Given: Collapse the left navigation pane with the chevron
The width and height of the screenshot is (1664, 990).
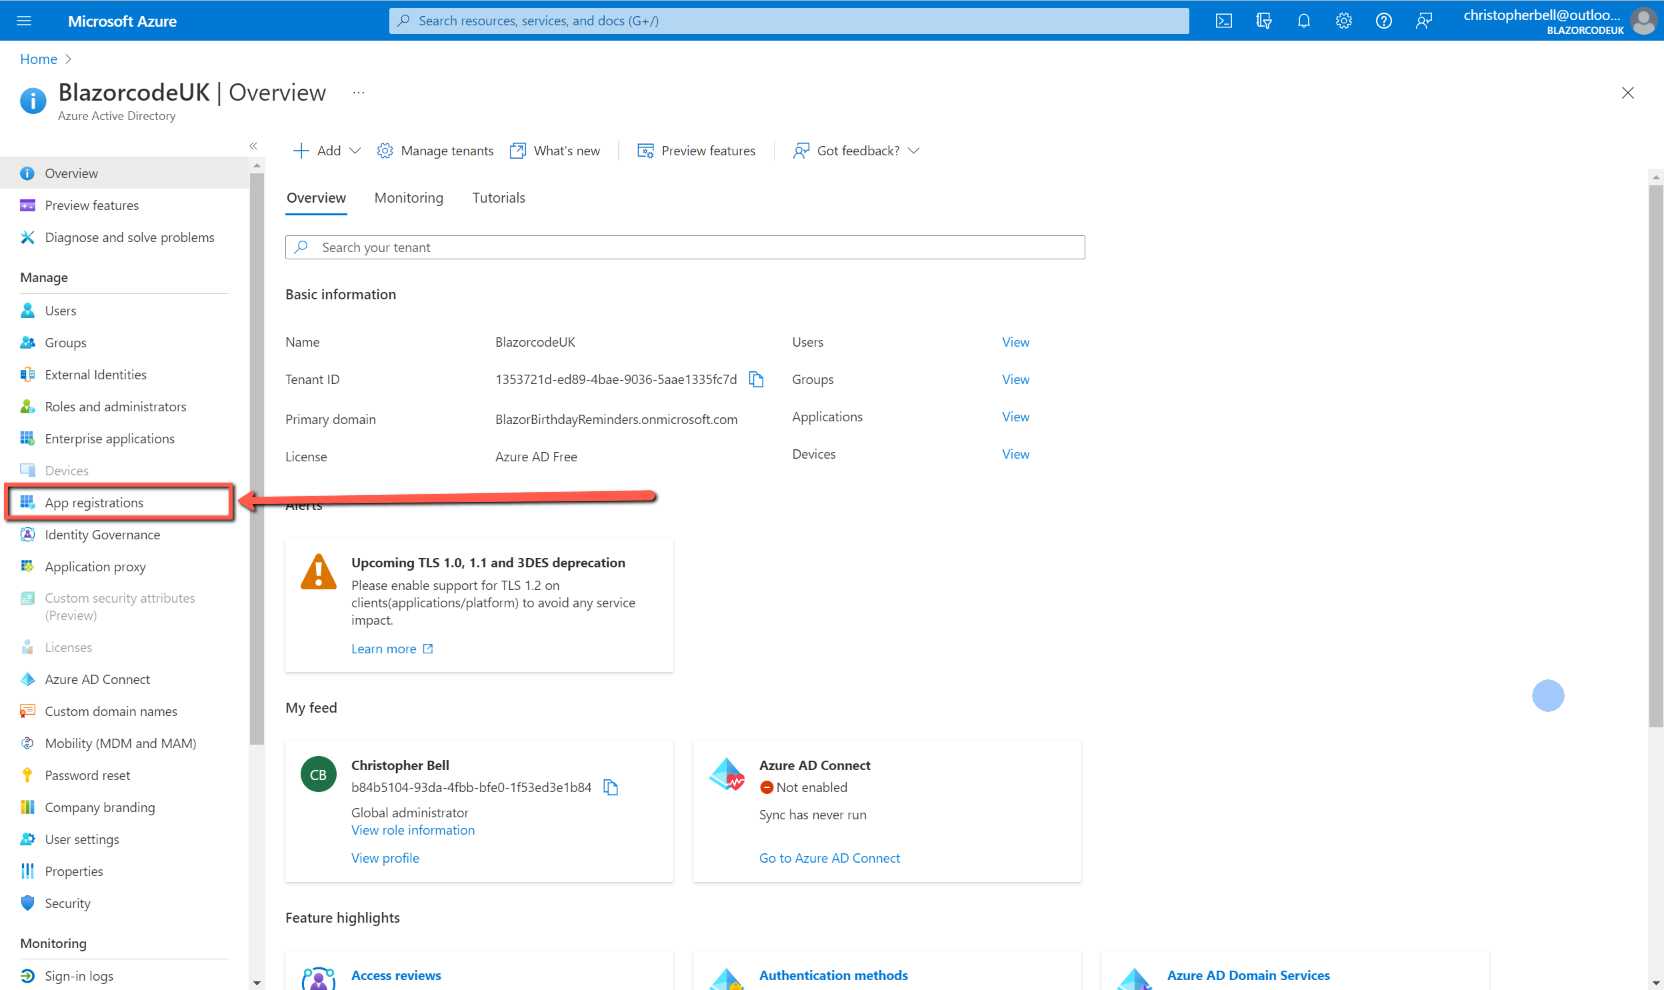Looking at the screenshot, I should (x=253, y=146).
